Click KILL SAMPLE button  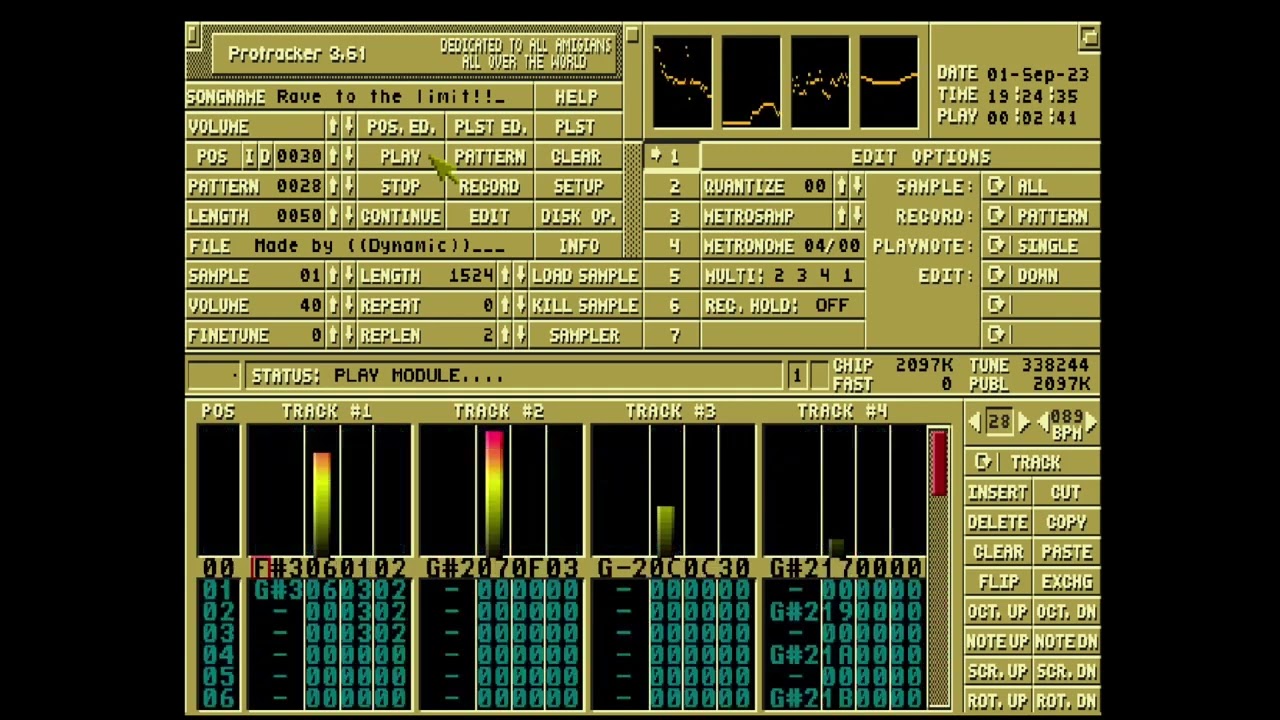click(584, 306)
